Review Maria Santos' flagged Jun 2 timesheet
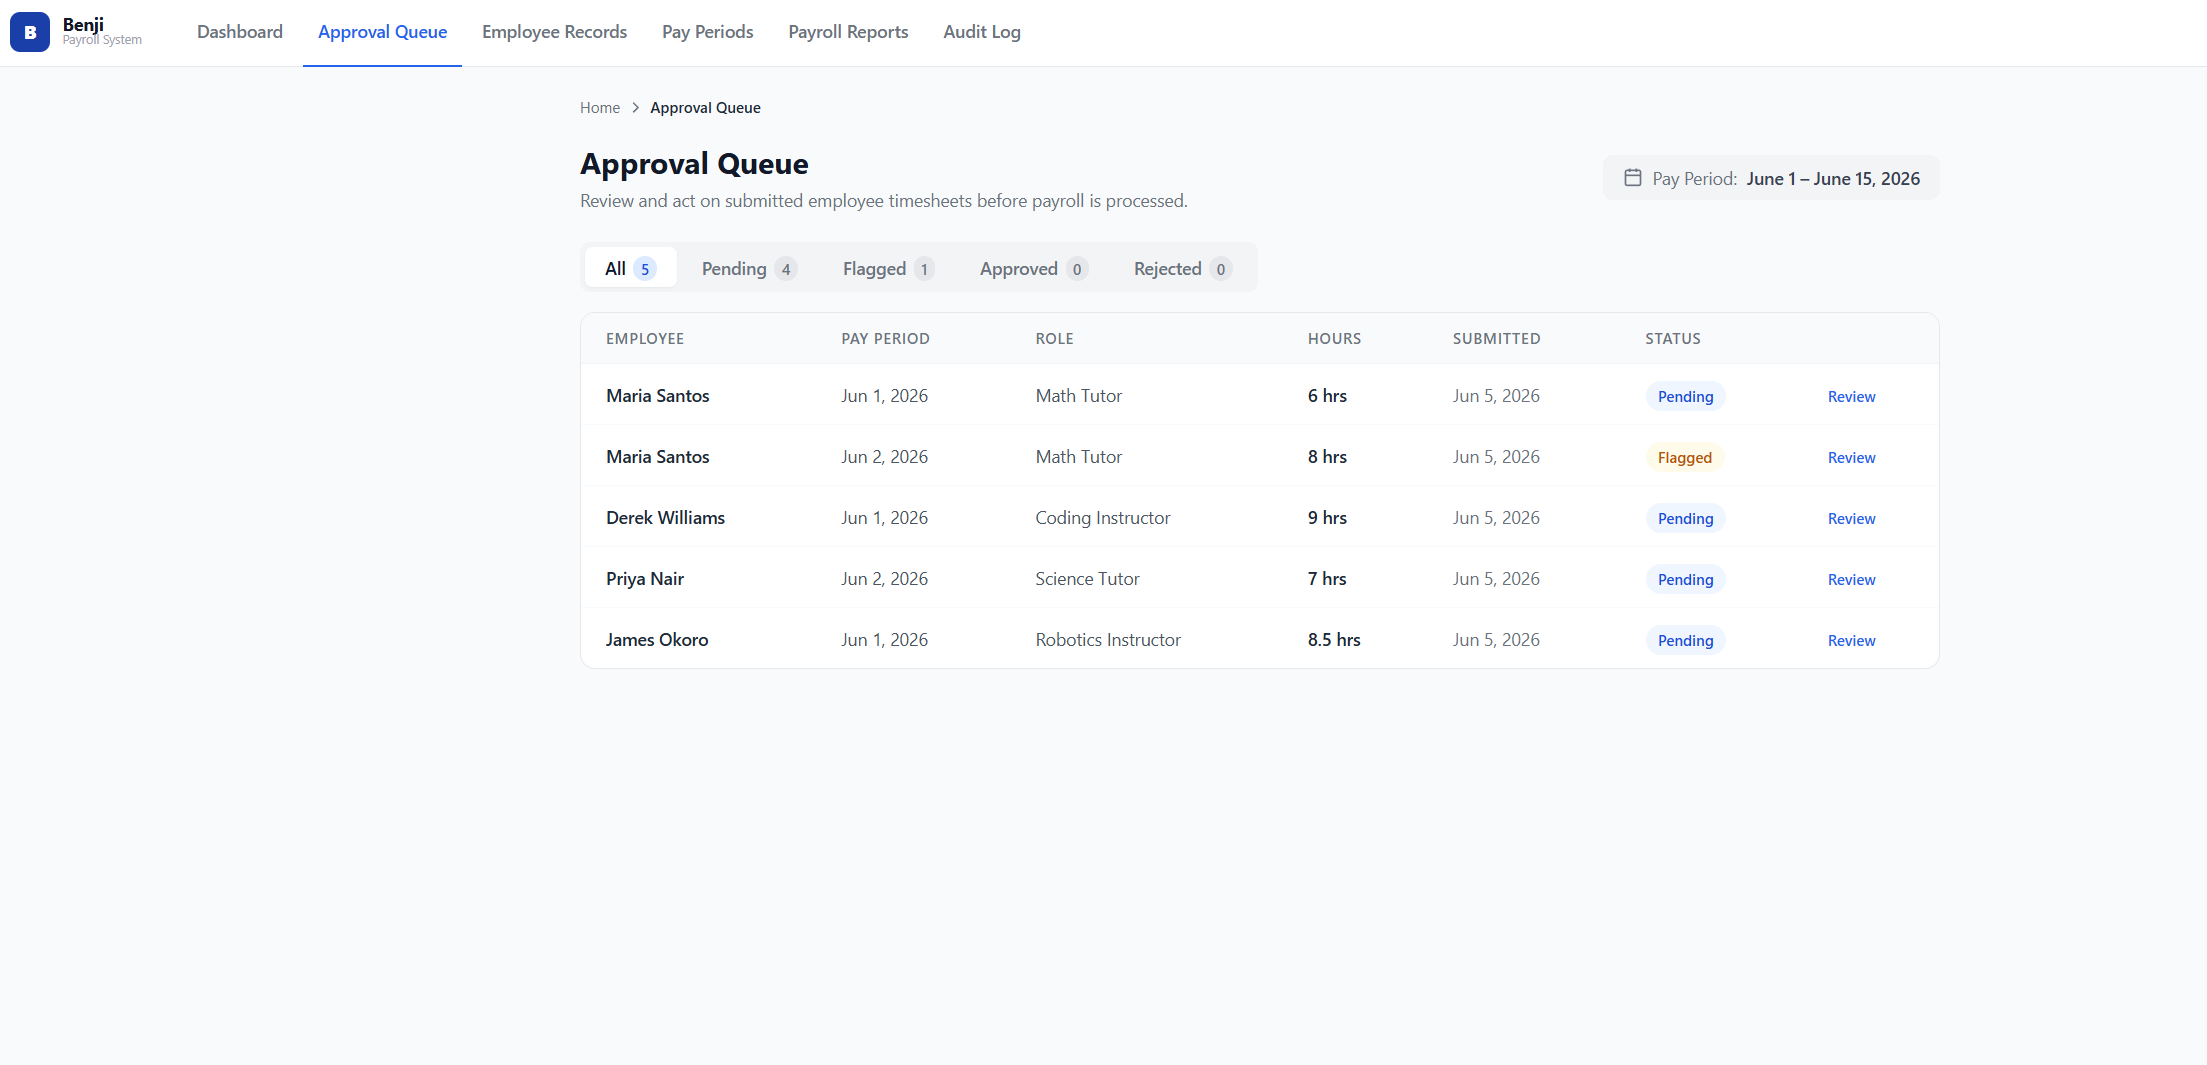This screenshot has width=2207, height=1065. [x=1851, y=457]
